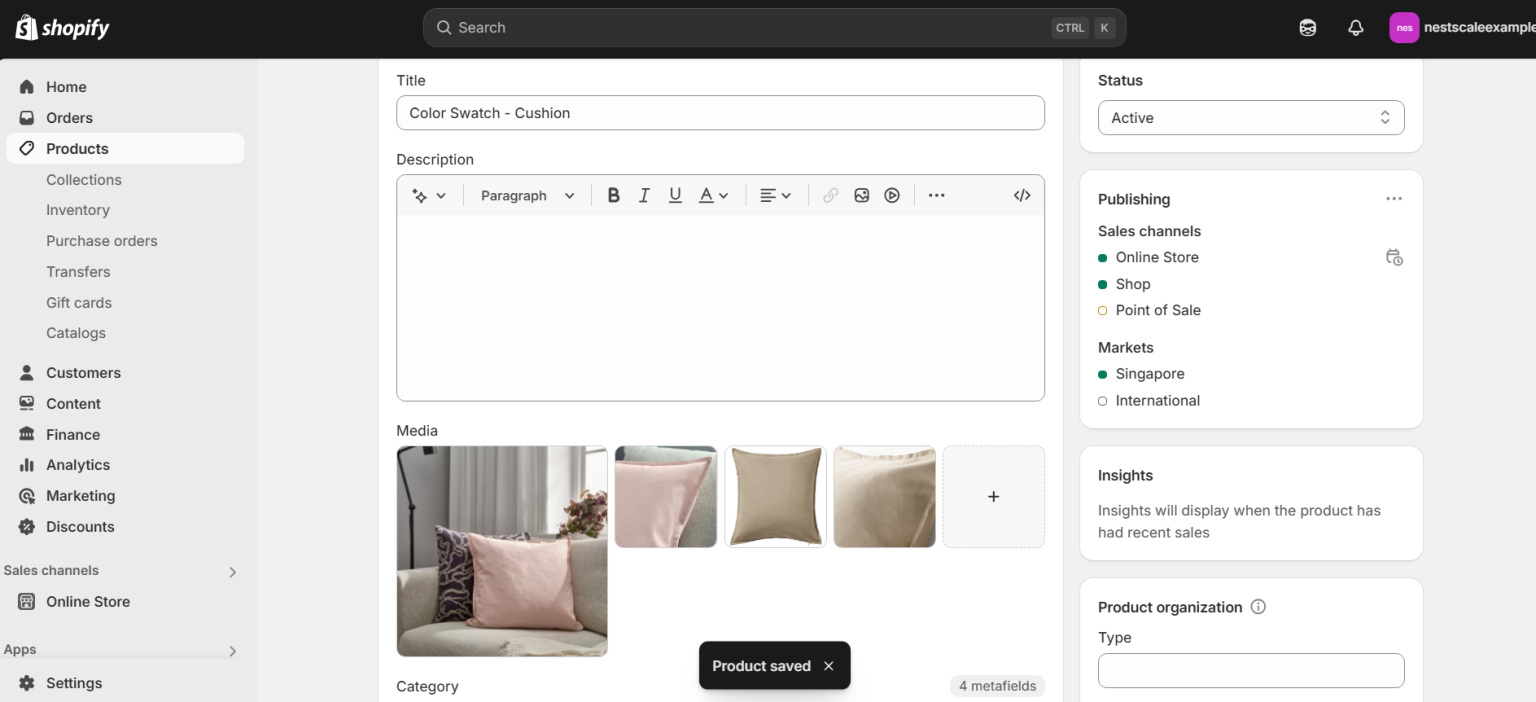Open the text alignment dropdown

pyautogui.click(x=775, y=195)
